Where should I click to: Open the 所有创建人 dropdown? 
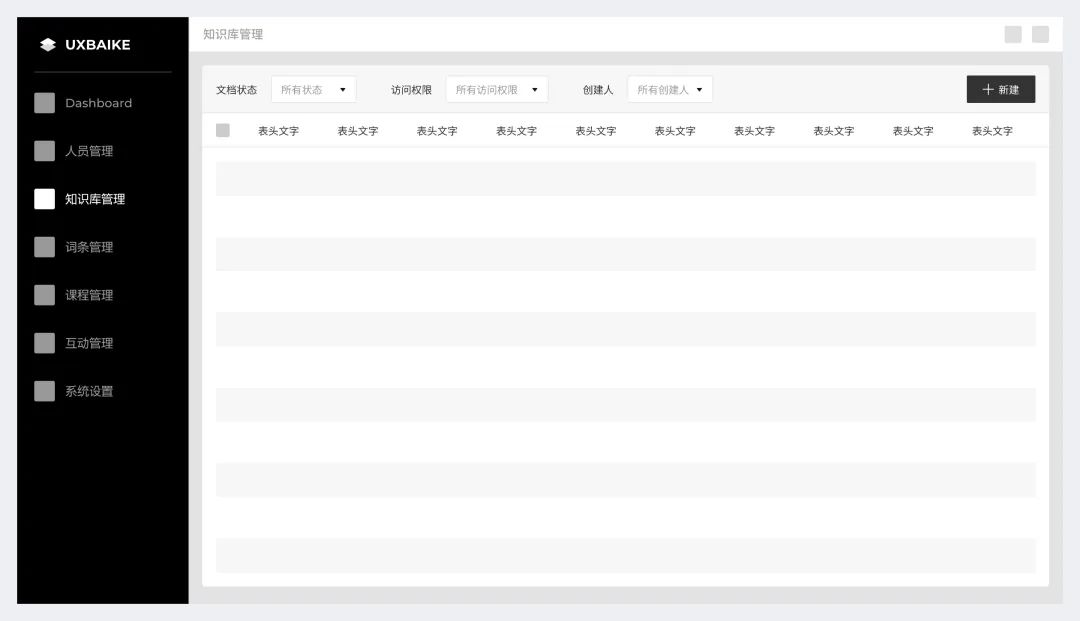(x=668, y=88)
